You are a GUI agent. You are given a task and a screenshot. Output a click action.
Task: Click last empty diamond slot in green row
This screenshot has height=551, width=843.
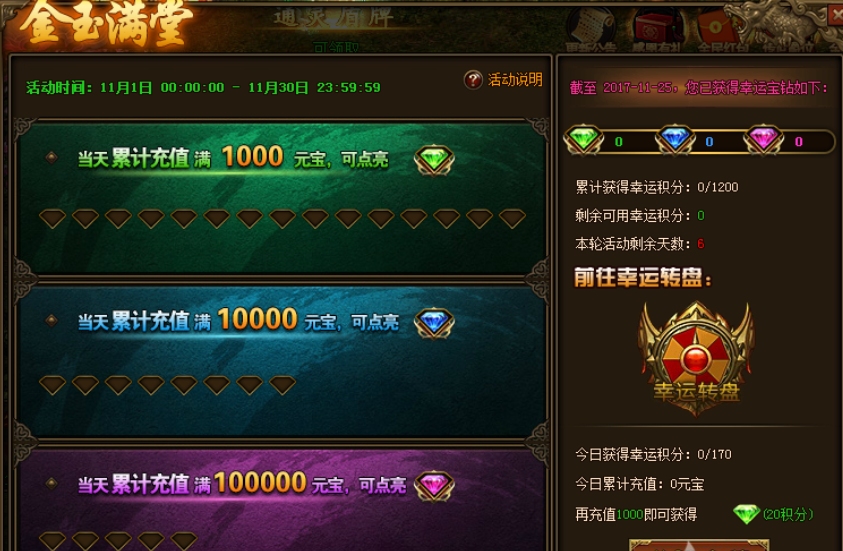click(x=512, y=219)
